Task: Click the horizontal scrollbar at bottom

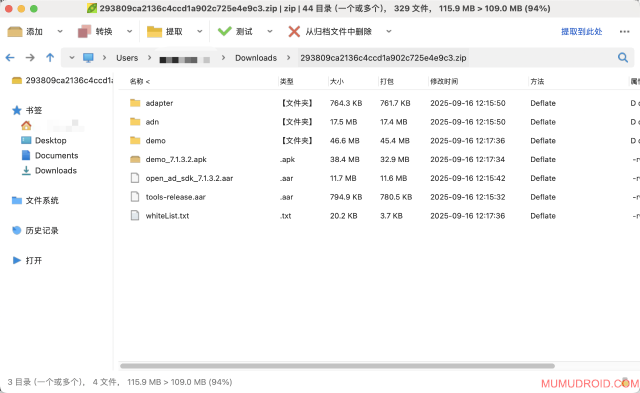Action: 337,366
